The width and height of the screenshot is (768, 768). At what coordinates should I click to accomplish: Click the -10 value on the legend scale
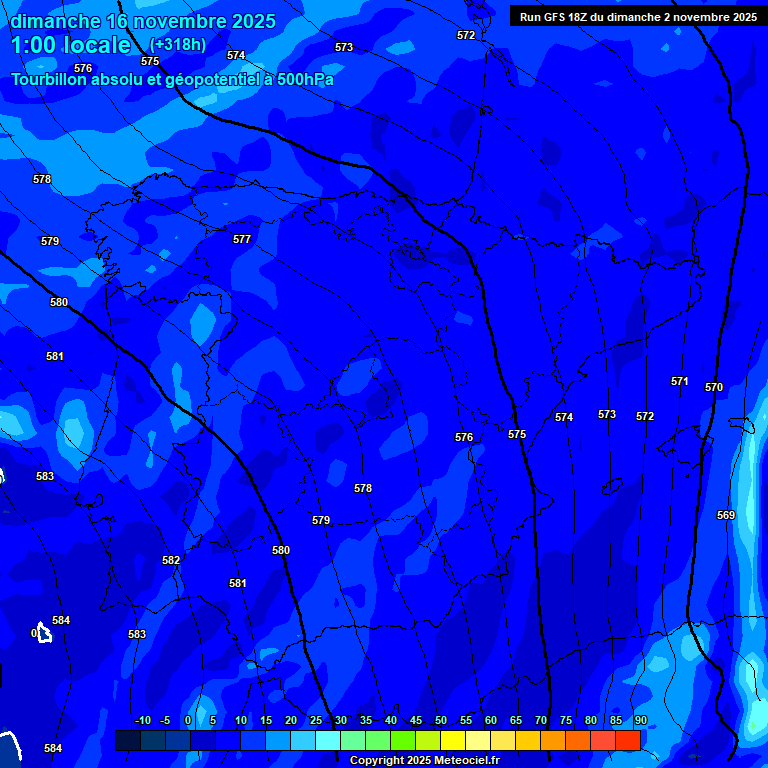pyautogui.click(x=142, y=721)
